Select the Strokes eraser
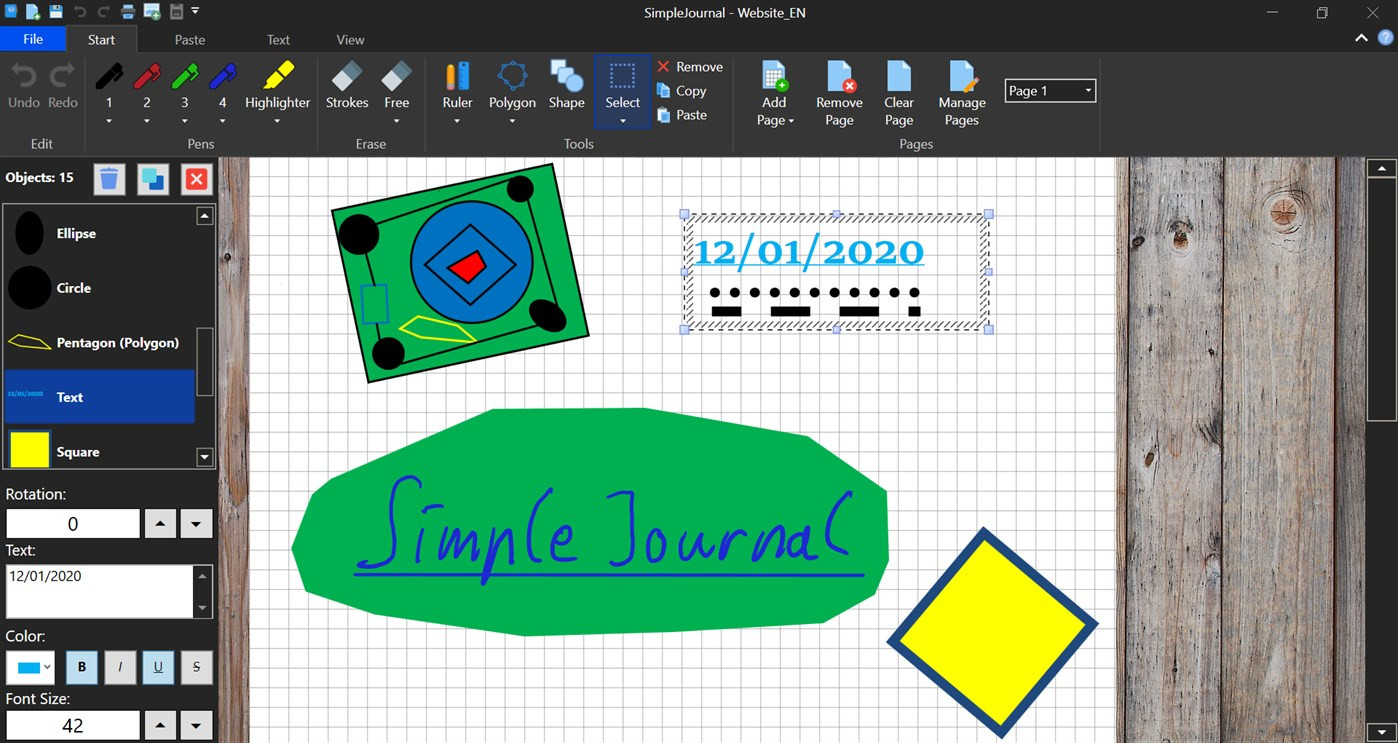 (347, 85)
